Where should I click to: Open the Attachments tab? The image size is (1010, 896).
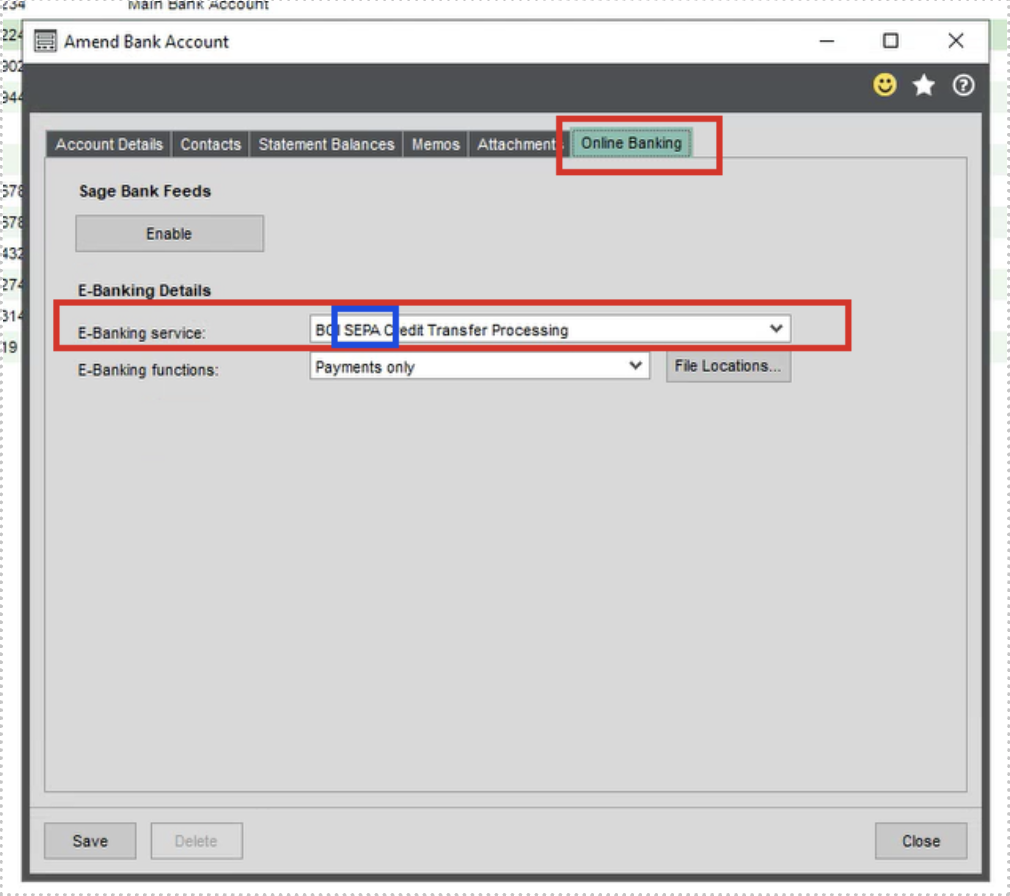(514, 144)
